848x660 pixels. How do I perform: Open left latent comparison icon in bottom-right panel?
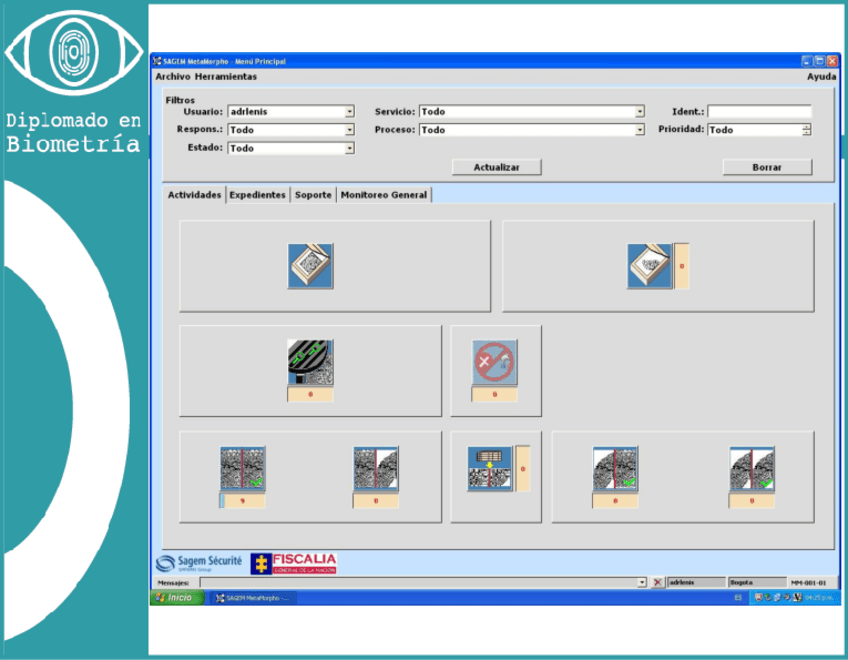pos(615,468)
